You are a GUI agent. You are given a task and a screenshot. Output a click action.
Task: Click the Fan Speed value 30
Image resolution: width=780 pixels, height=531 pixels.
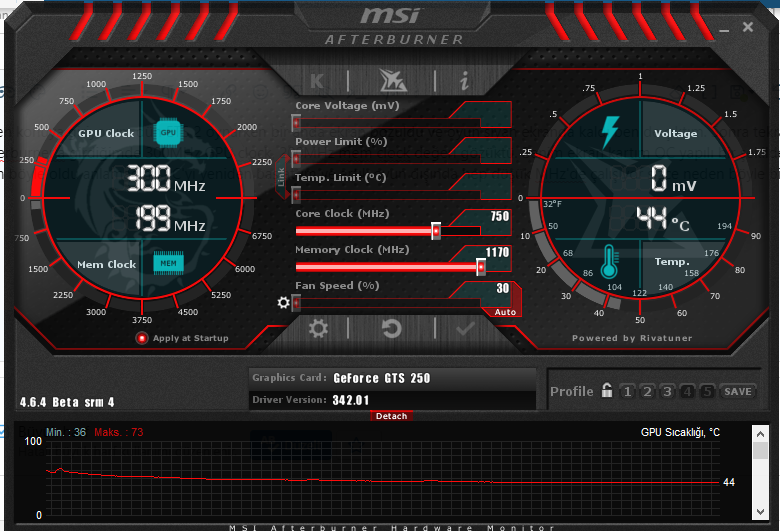point(502,288)
